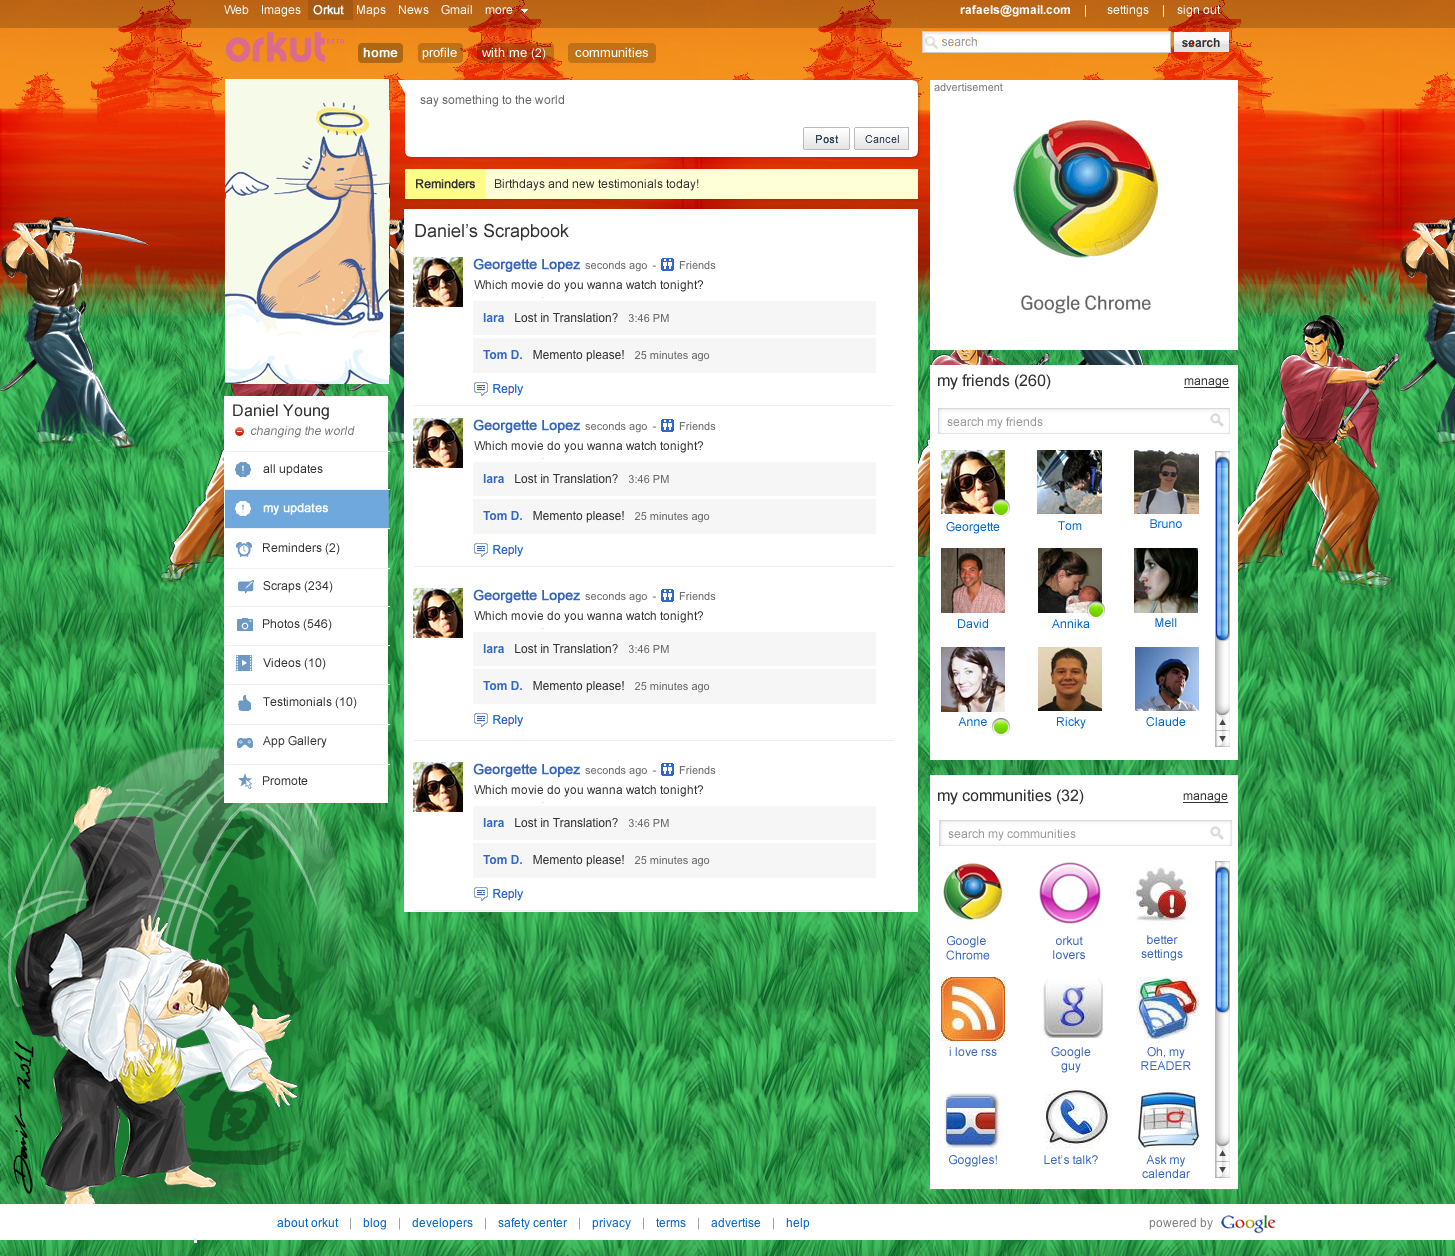Click the Google logo in footer
The width and height of the screenshot is (1455, 1256).
[x=1248, y=1223]
